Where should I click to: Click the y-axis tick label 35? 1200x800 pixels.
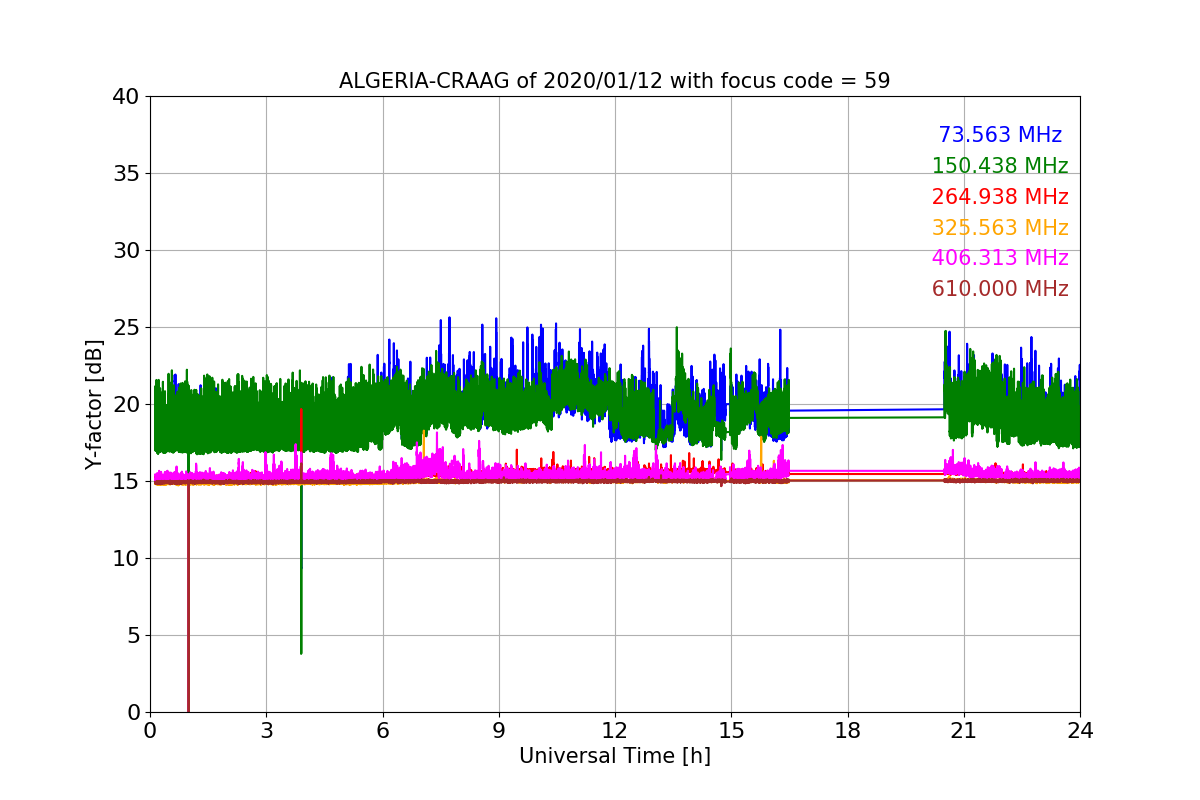point(126,174)
